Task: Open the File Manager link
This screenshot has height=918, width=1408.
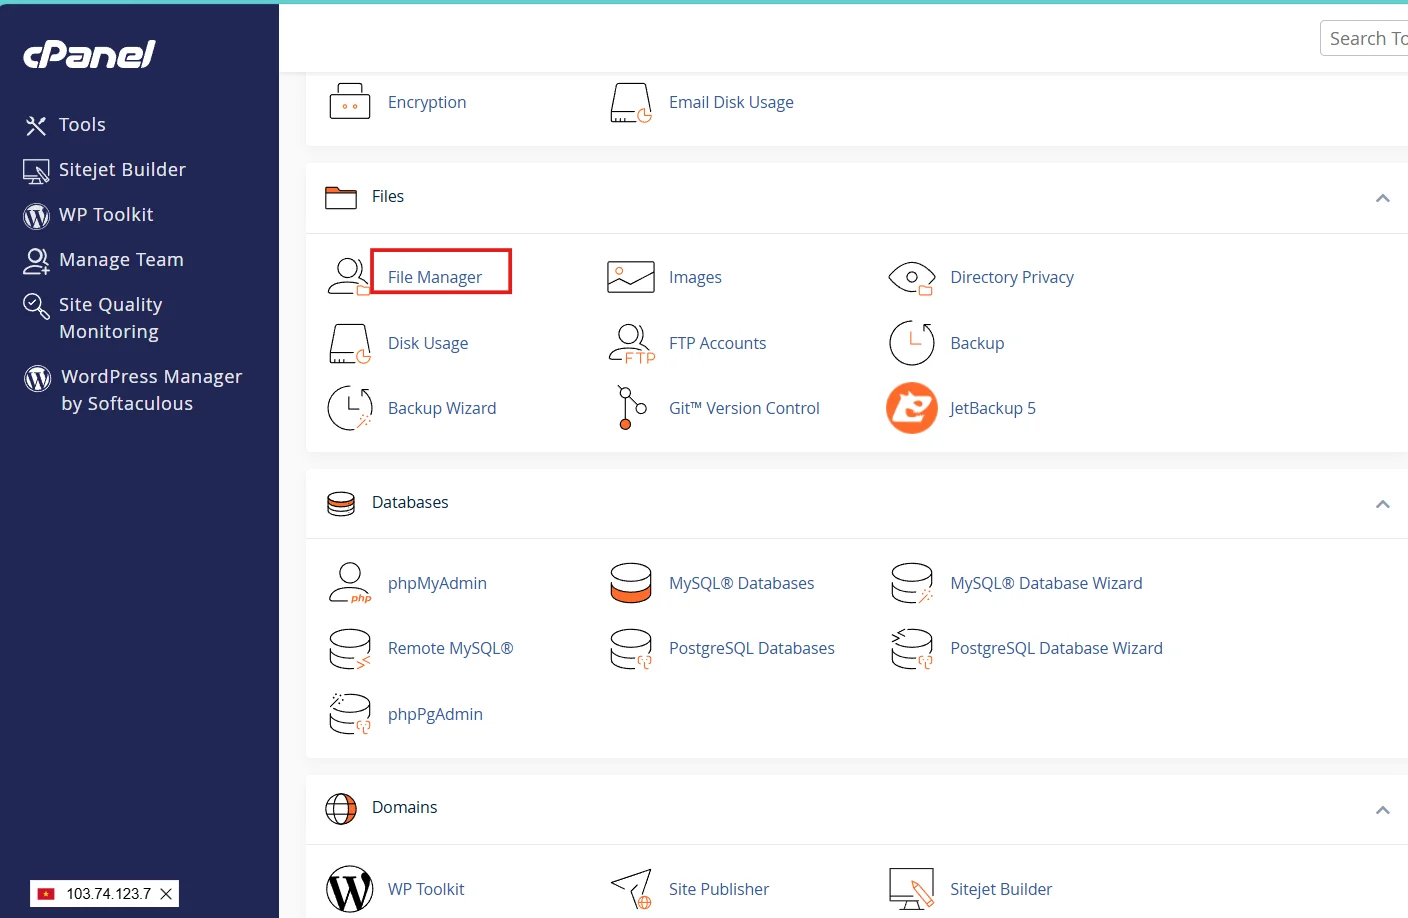Action: 435,277
